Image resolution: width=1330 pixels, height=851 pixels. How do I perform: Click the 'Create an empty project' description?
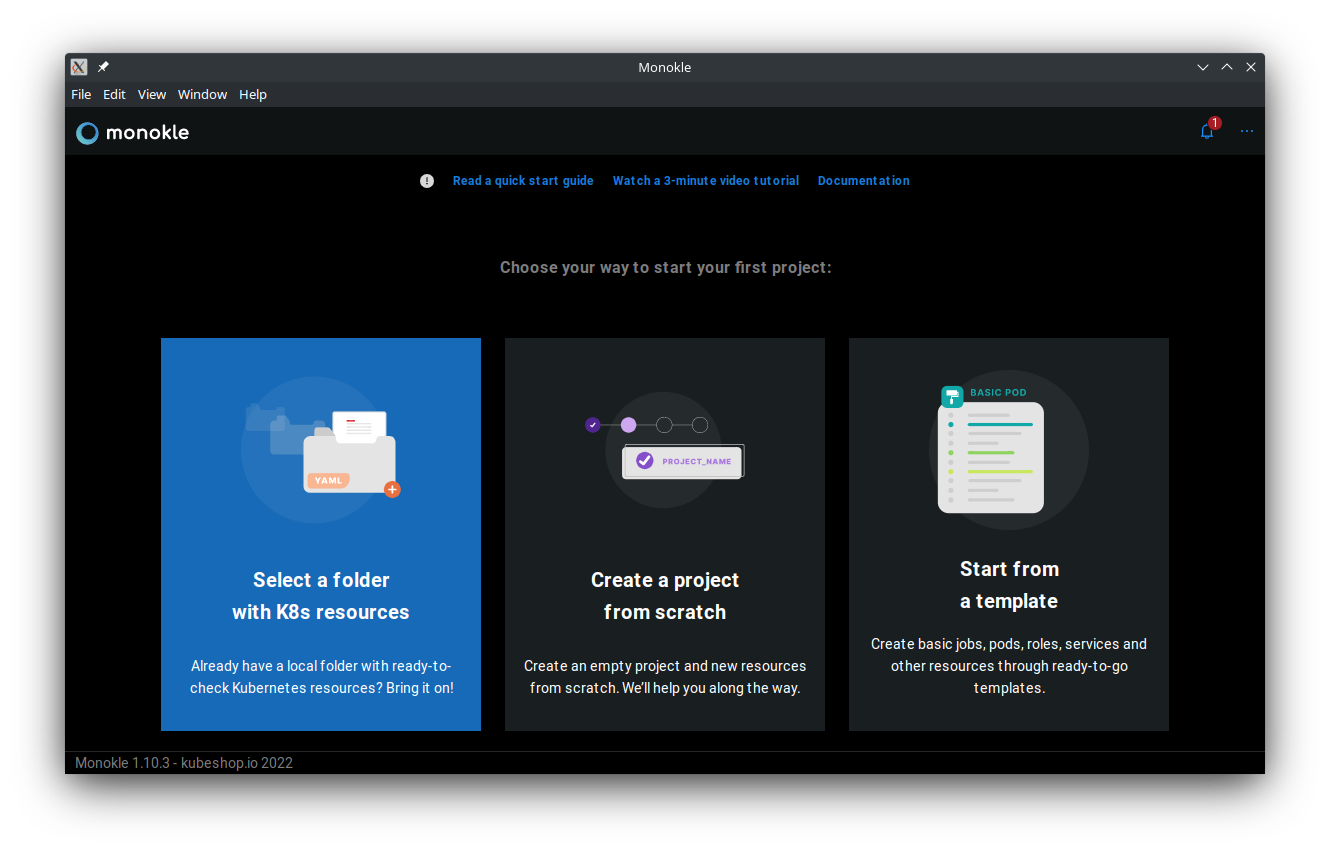pyautogui.click(x=665, y=677)
